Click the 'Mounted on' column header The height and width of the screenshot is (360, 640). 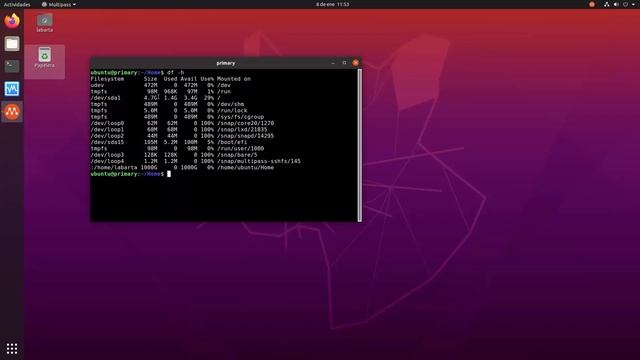(234, 79)
